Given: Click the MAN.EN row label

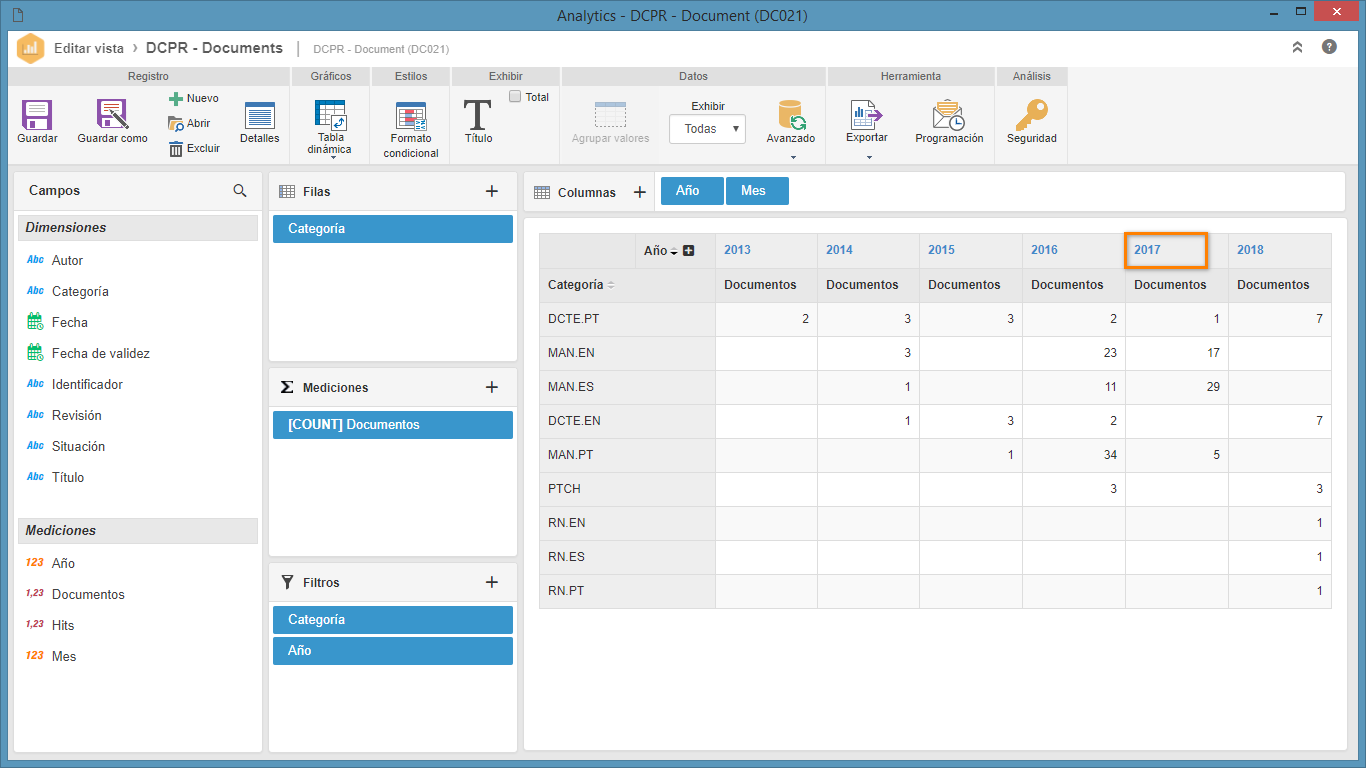Looking at the screenshot, I should (x=572, y=353).
